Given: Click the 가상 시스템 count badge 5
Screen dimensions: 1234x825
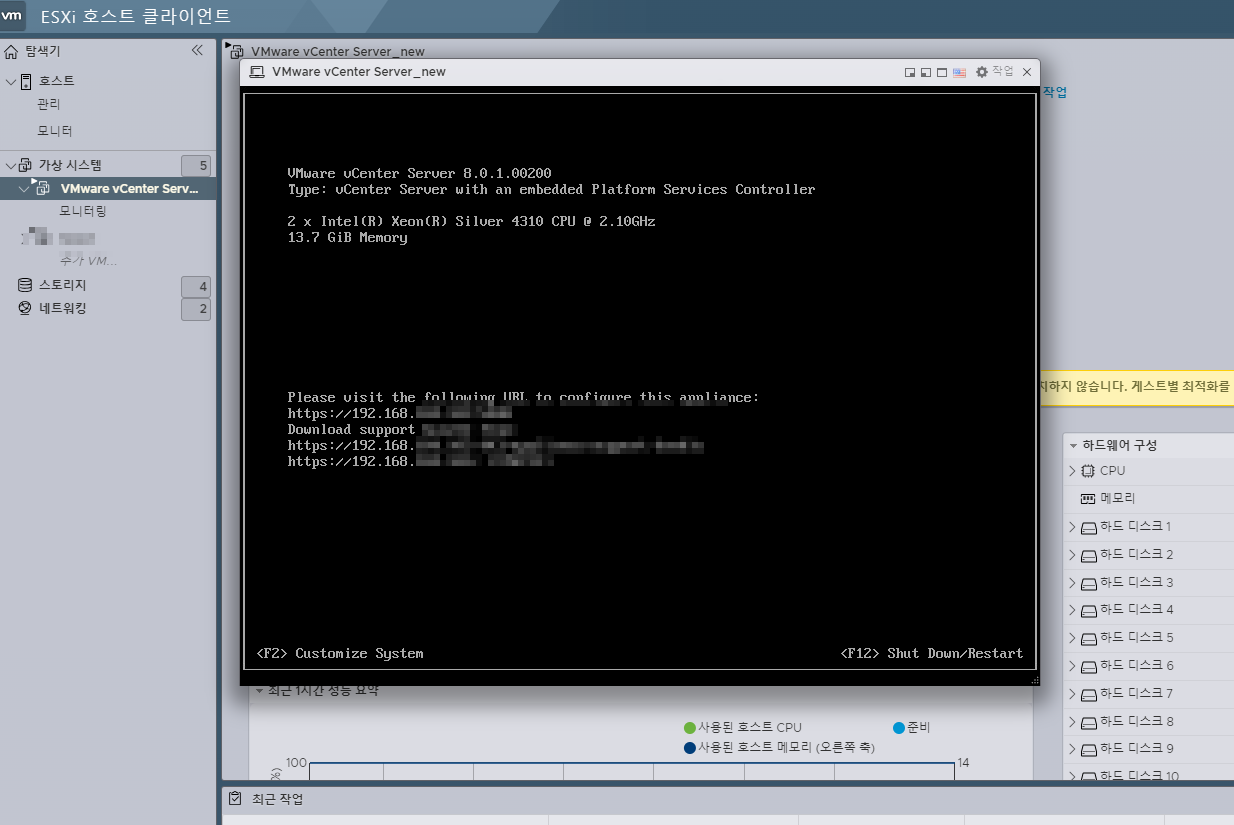Looking at the screenshot, I should [196, 166].
